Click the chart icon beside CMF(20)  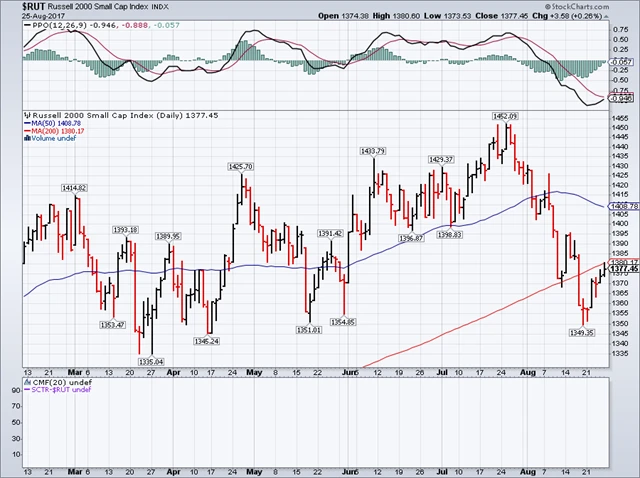click(27, 382)
